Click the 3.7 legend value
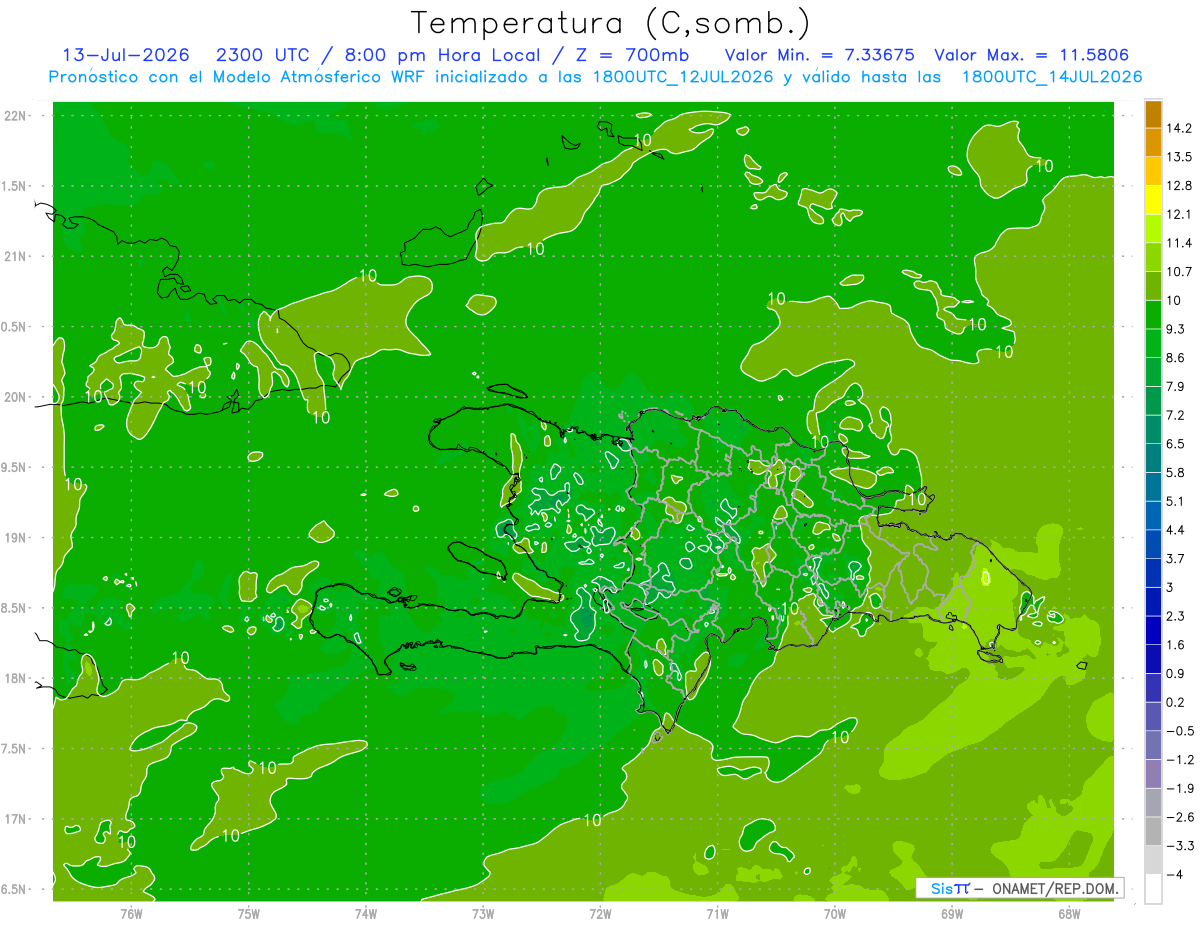Viewport: 1200px width, 927px height. [1176, 558]
